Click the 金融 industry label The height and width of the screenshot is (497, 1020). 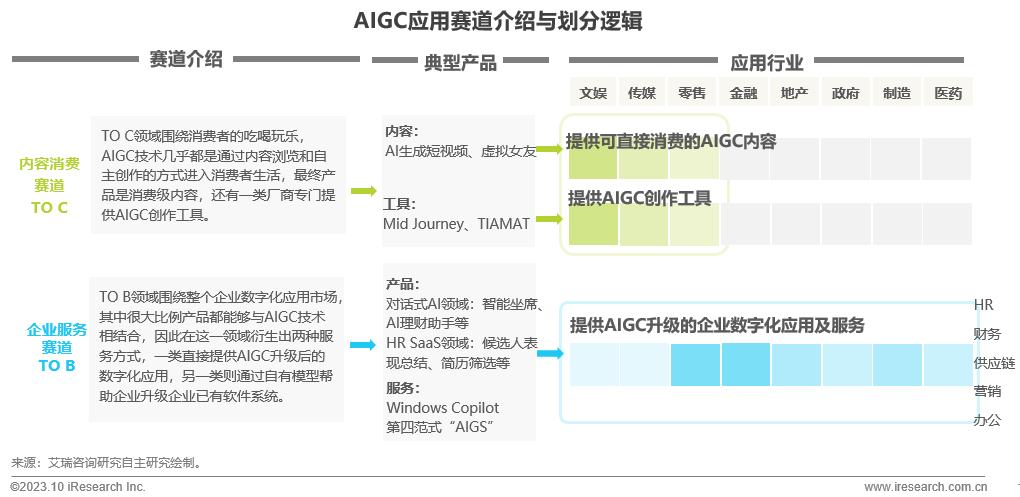[743, 93]
